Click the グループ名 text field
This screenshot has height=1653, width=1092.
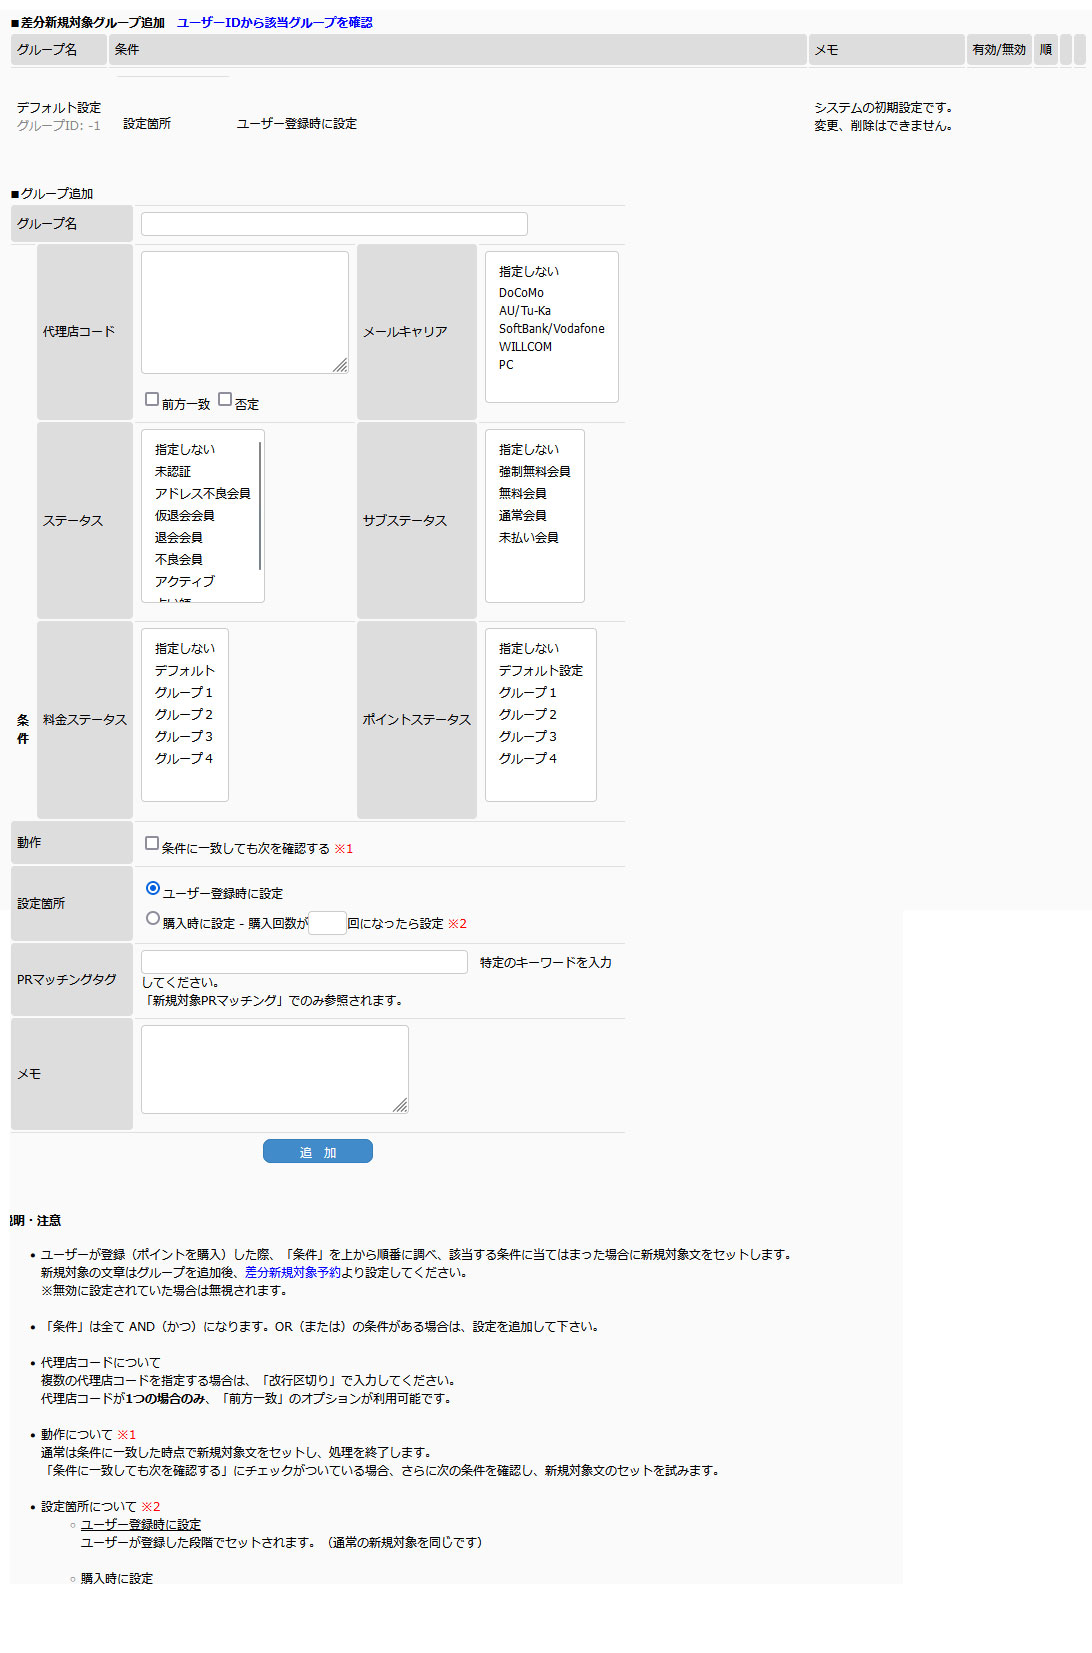[x=334, y=224]
